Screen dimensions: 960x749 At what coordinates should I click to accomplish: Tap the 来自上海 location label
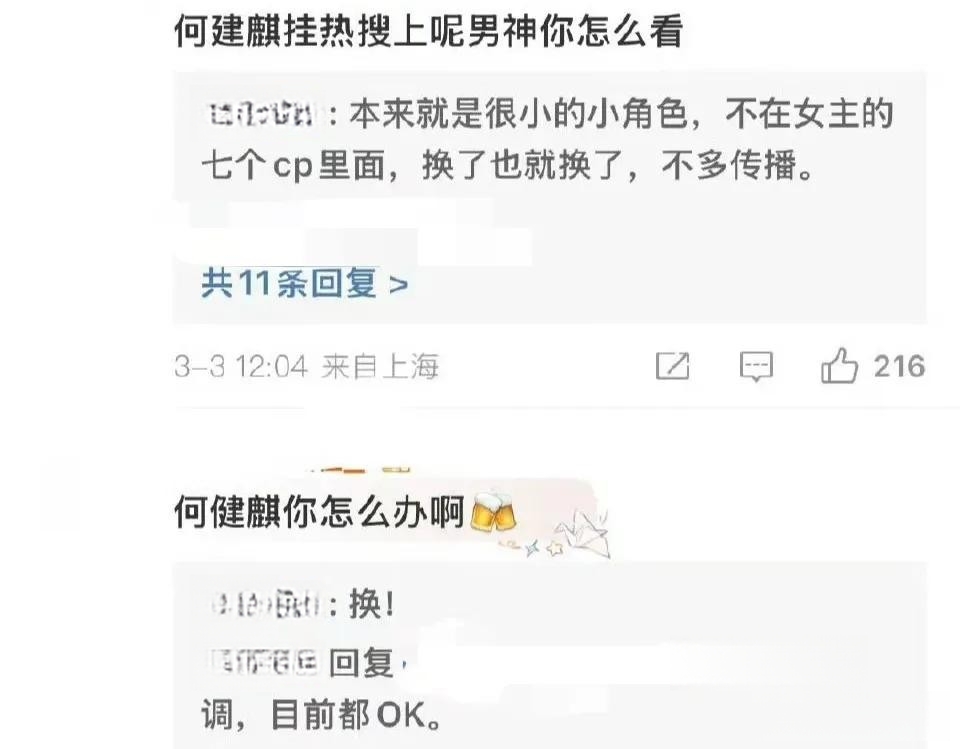(x=380, y=367)
